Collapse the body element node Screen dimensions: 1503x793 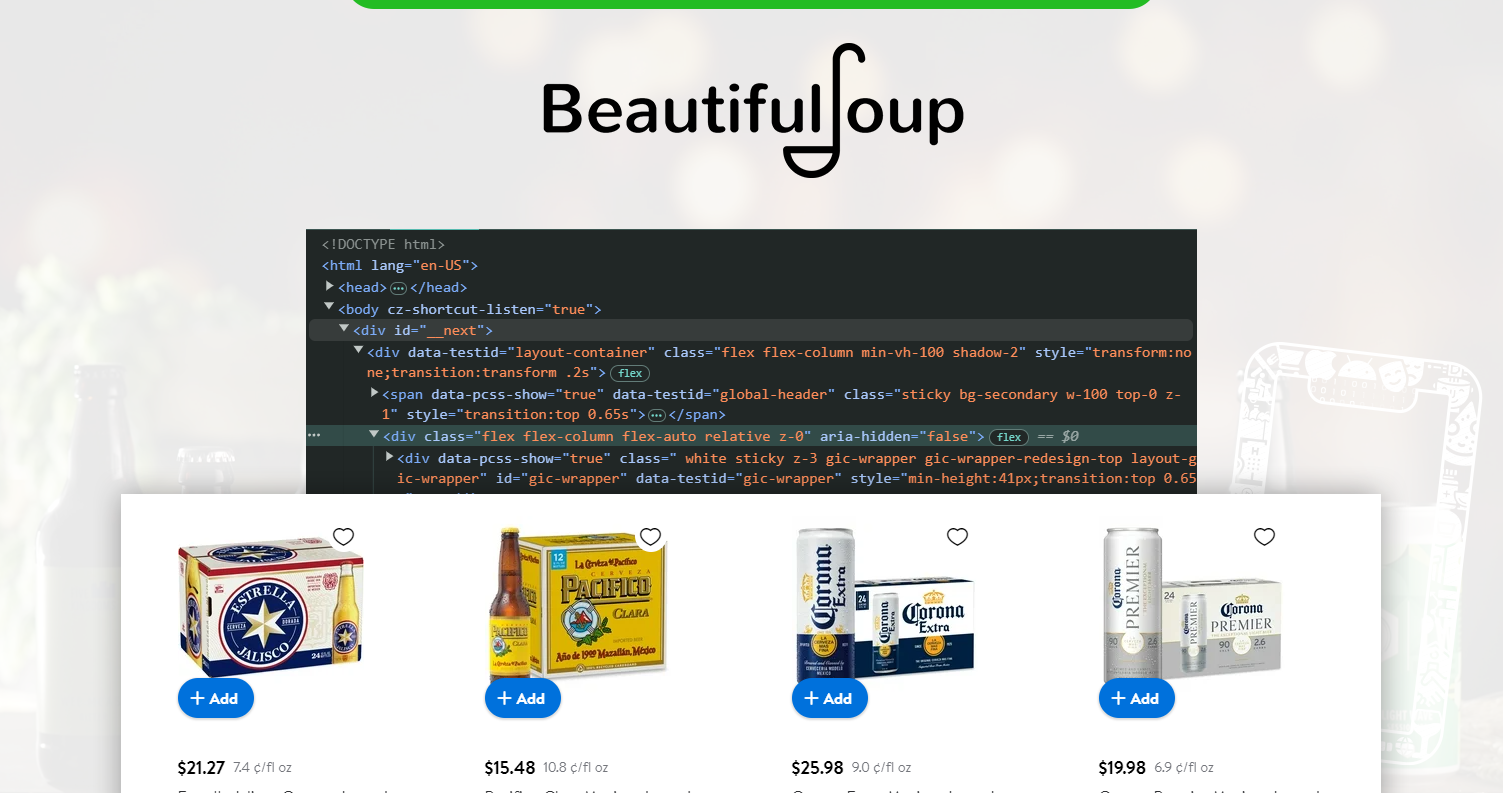point(329,308)
